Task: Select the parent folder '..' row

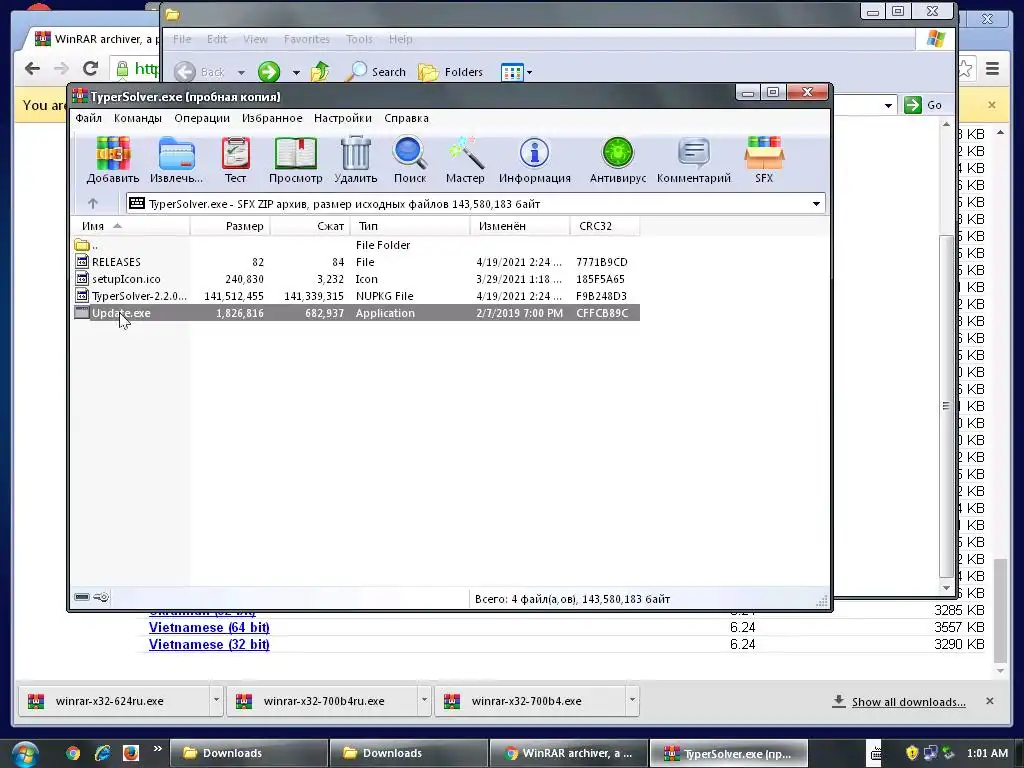Action: (x=356, y=245)
